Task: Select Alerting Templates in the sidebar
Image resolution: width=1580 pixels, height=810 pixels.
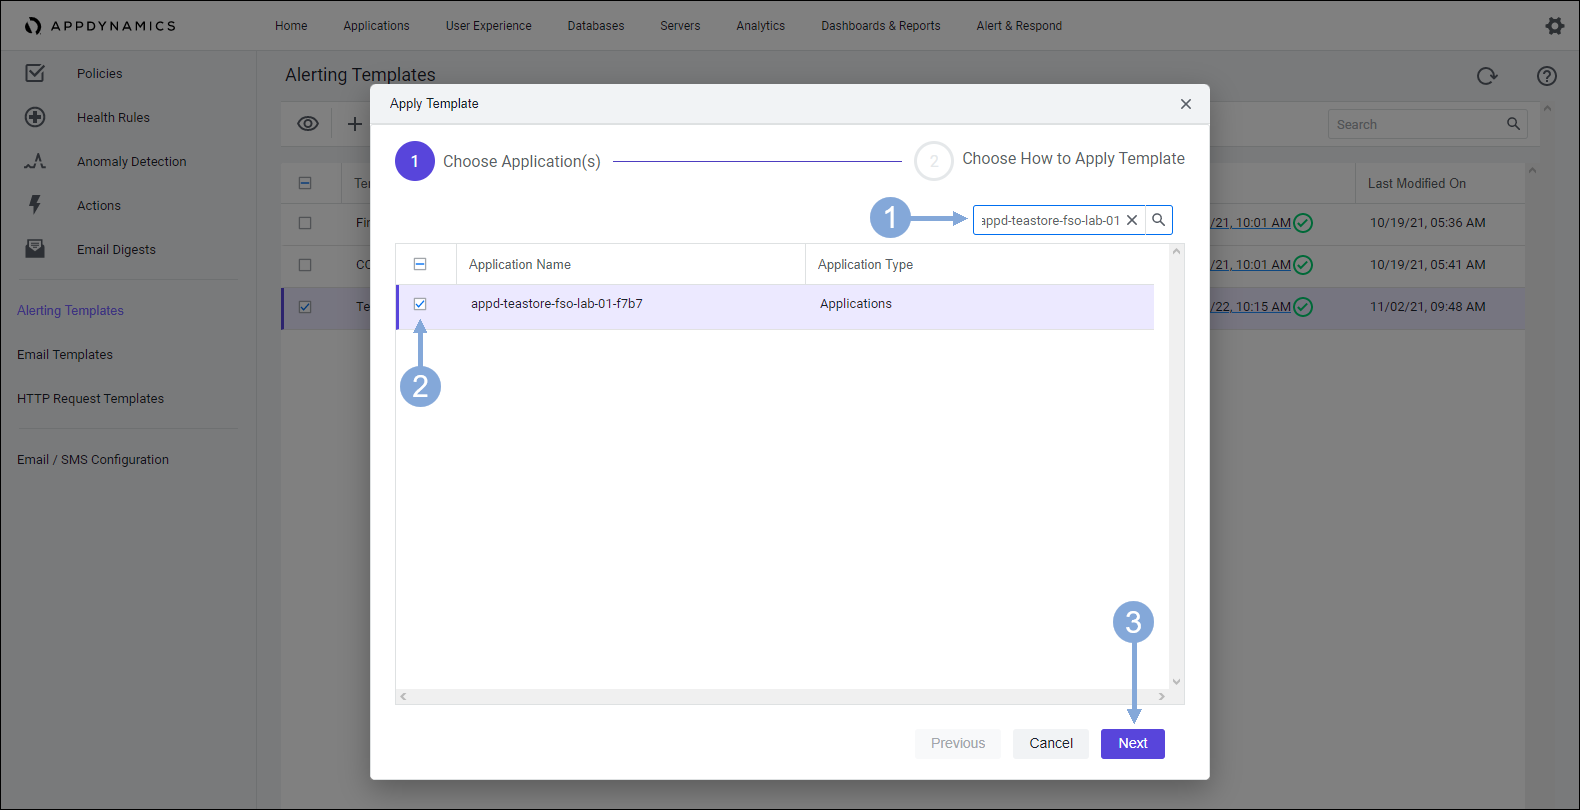Action: 70,311
